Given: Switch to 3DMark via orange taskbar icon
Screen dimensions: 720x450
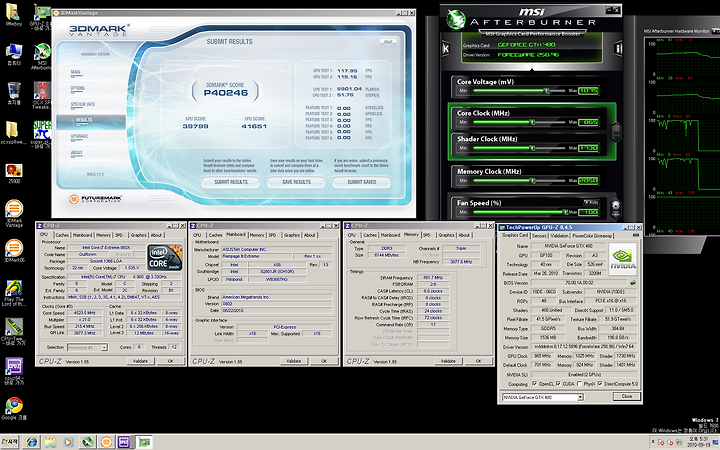Looking at the screenshot, I should click(x=106, y=442).
